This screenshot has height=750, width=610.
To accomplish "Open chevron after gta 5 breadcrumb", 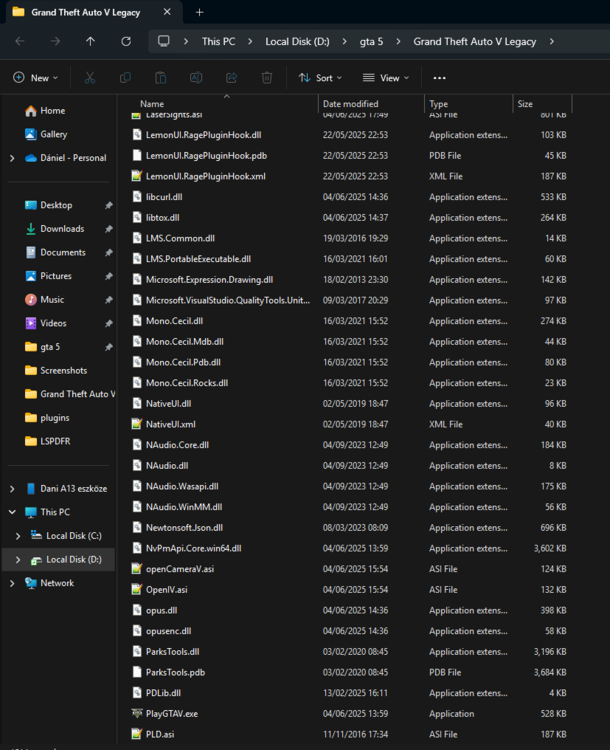I will [398, 42].
